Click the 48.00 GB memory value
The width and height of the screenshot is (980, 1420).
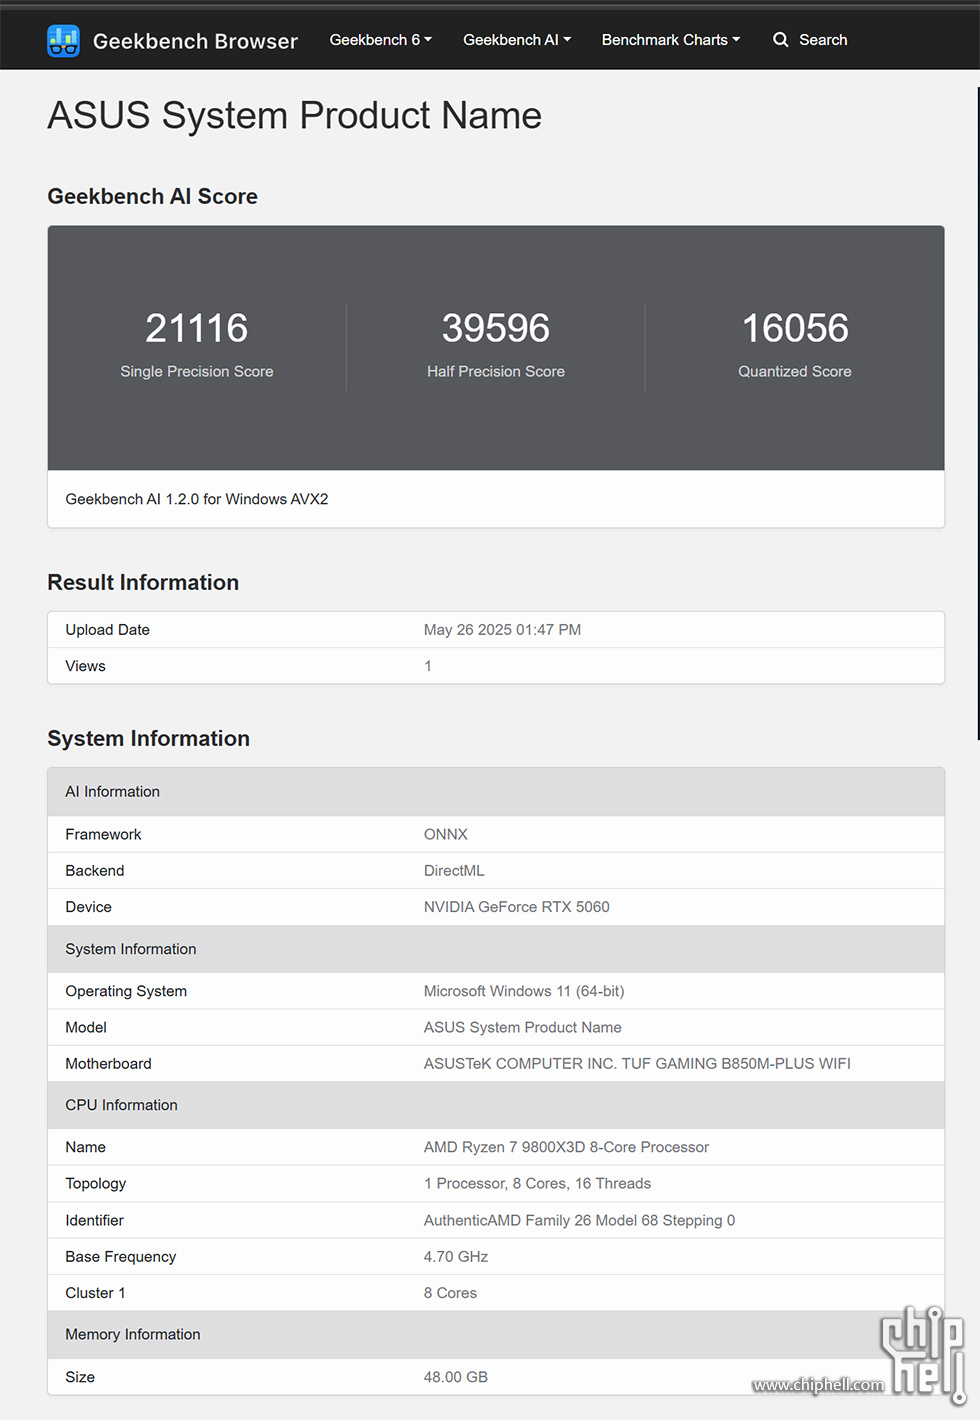click(456, 1377)
